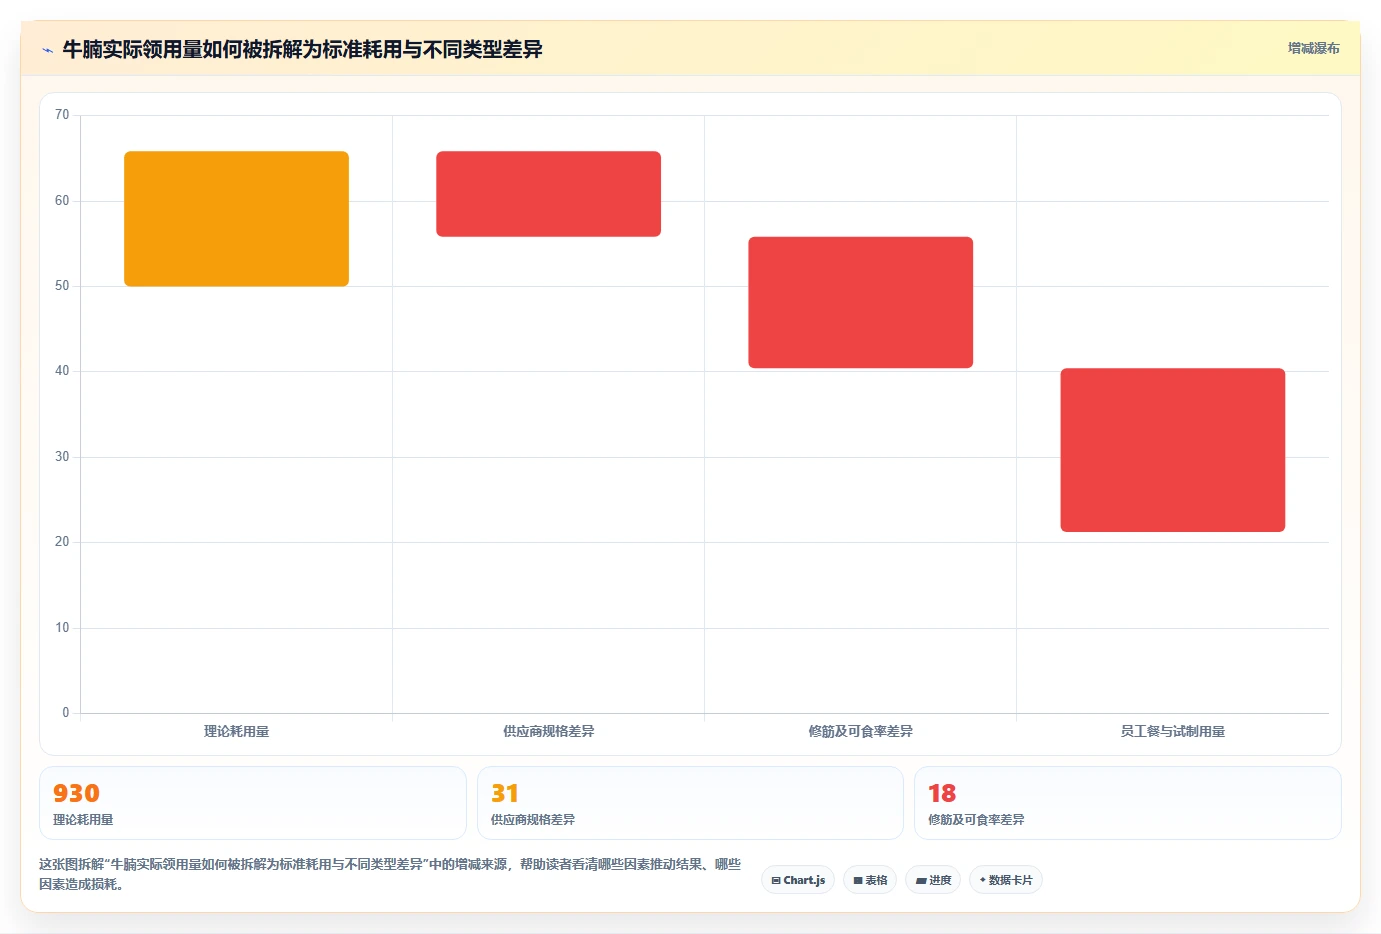Click the x-axis label 理论耗用量

(236, 731)
